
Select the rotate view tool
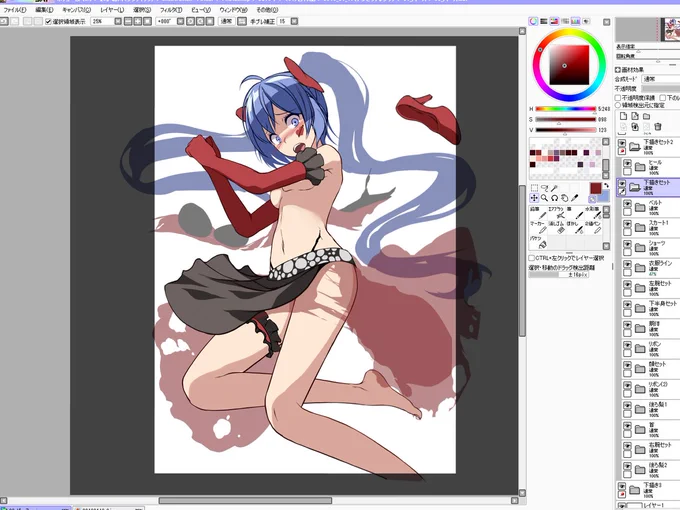[554, 198]
